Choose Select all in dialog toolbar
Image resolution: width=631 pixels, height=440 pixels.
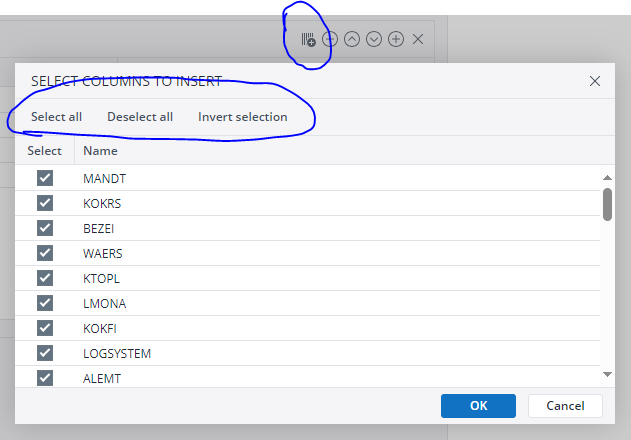click(x=56, y=117)
